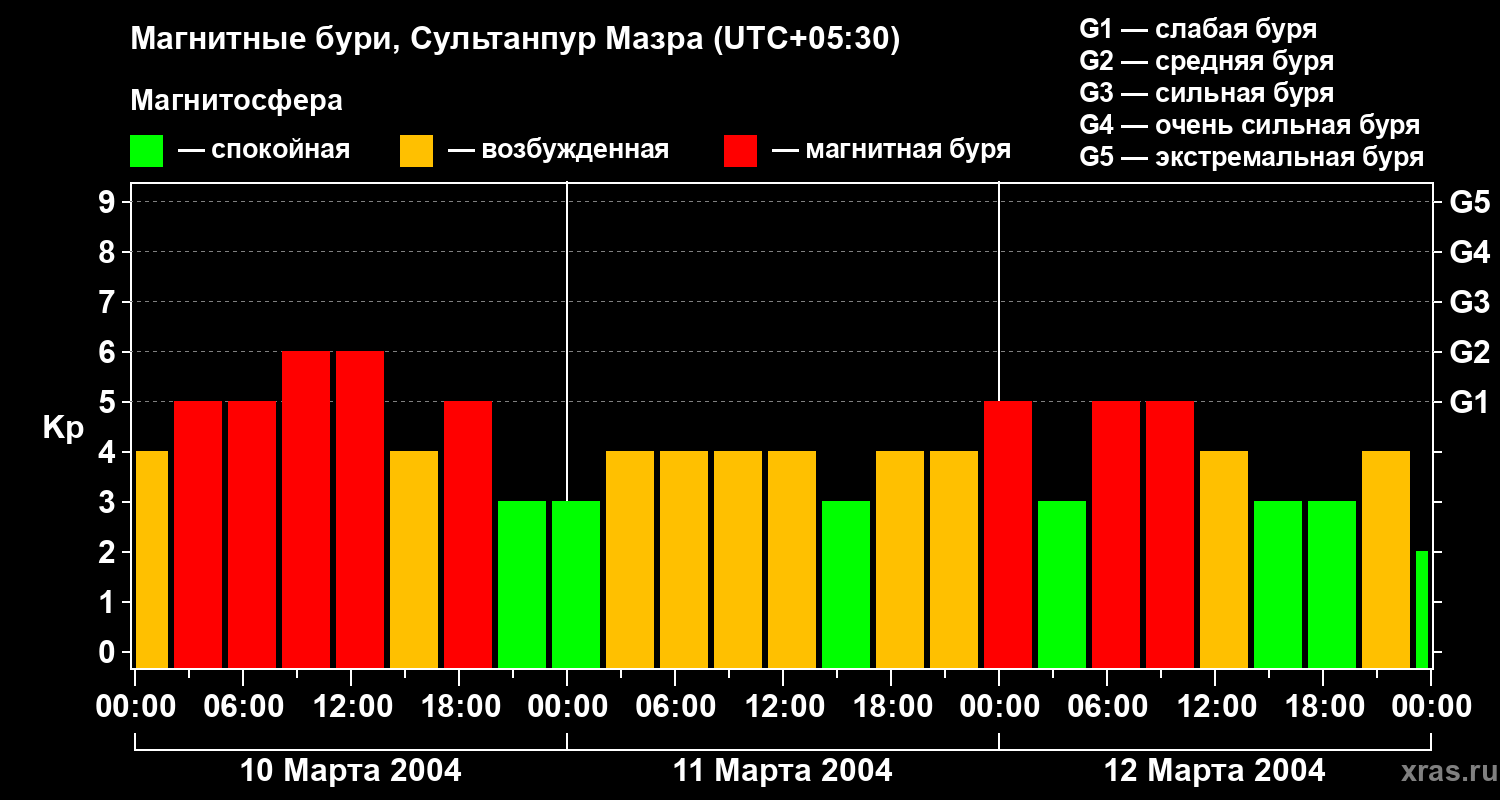Click the red 06:00–09:00 bar on 10 March
This screenshot has height=800, width=1500.
pyautogui.click(x=252, y=534)
